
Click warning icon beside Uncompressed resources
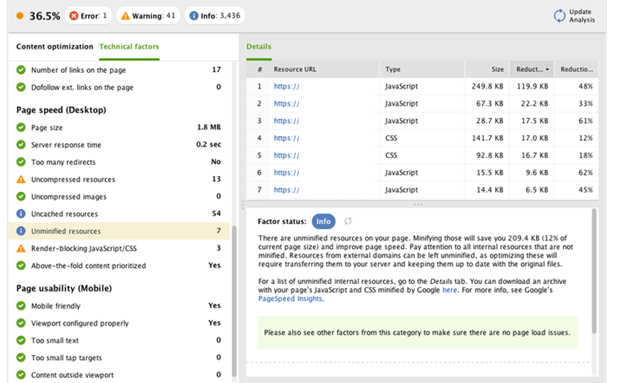tap(21, 179)
